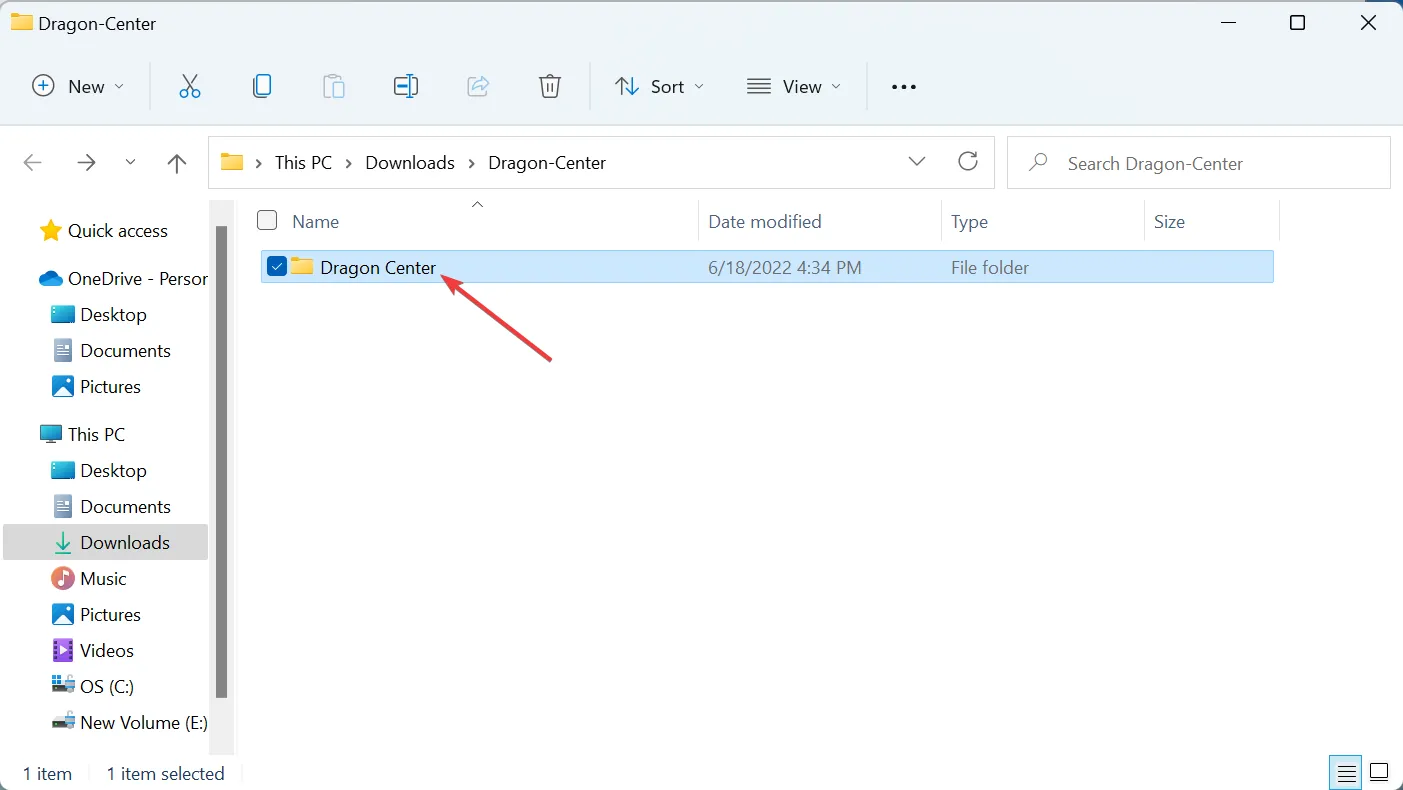Image resolution: width=1403 pixels, height=790 pixels.
Task: Expand chevron after This PC in path
Action: (x=349, y=163)
